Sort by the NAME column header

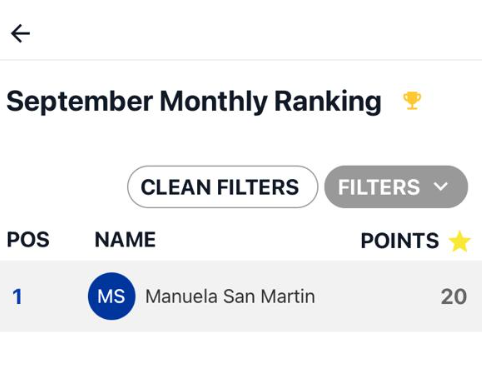point(125,240)
